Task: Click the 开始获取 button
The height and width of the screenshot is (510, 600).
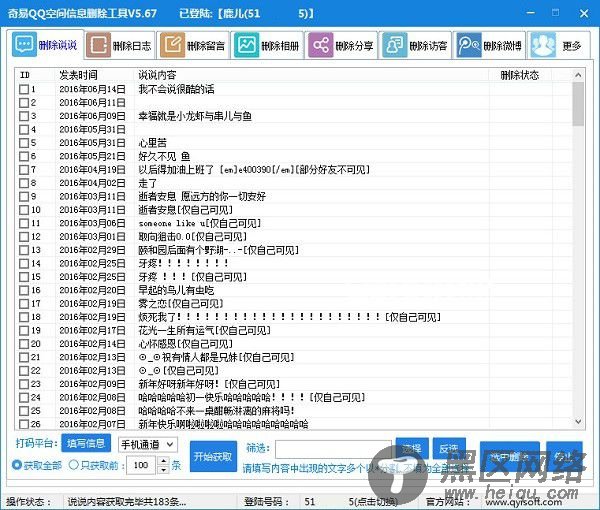Action: click(213, 456)
